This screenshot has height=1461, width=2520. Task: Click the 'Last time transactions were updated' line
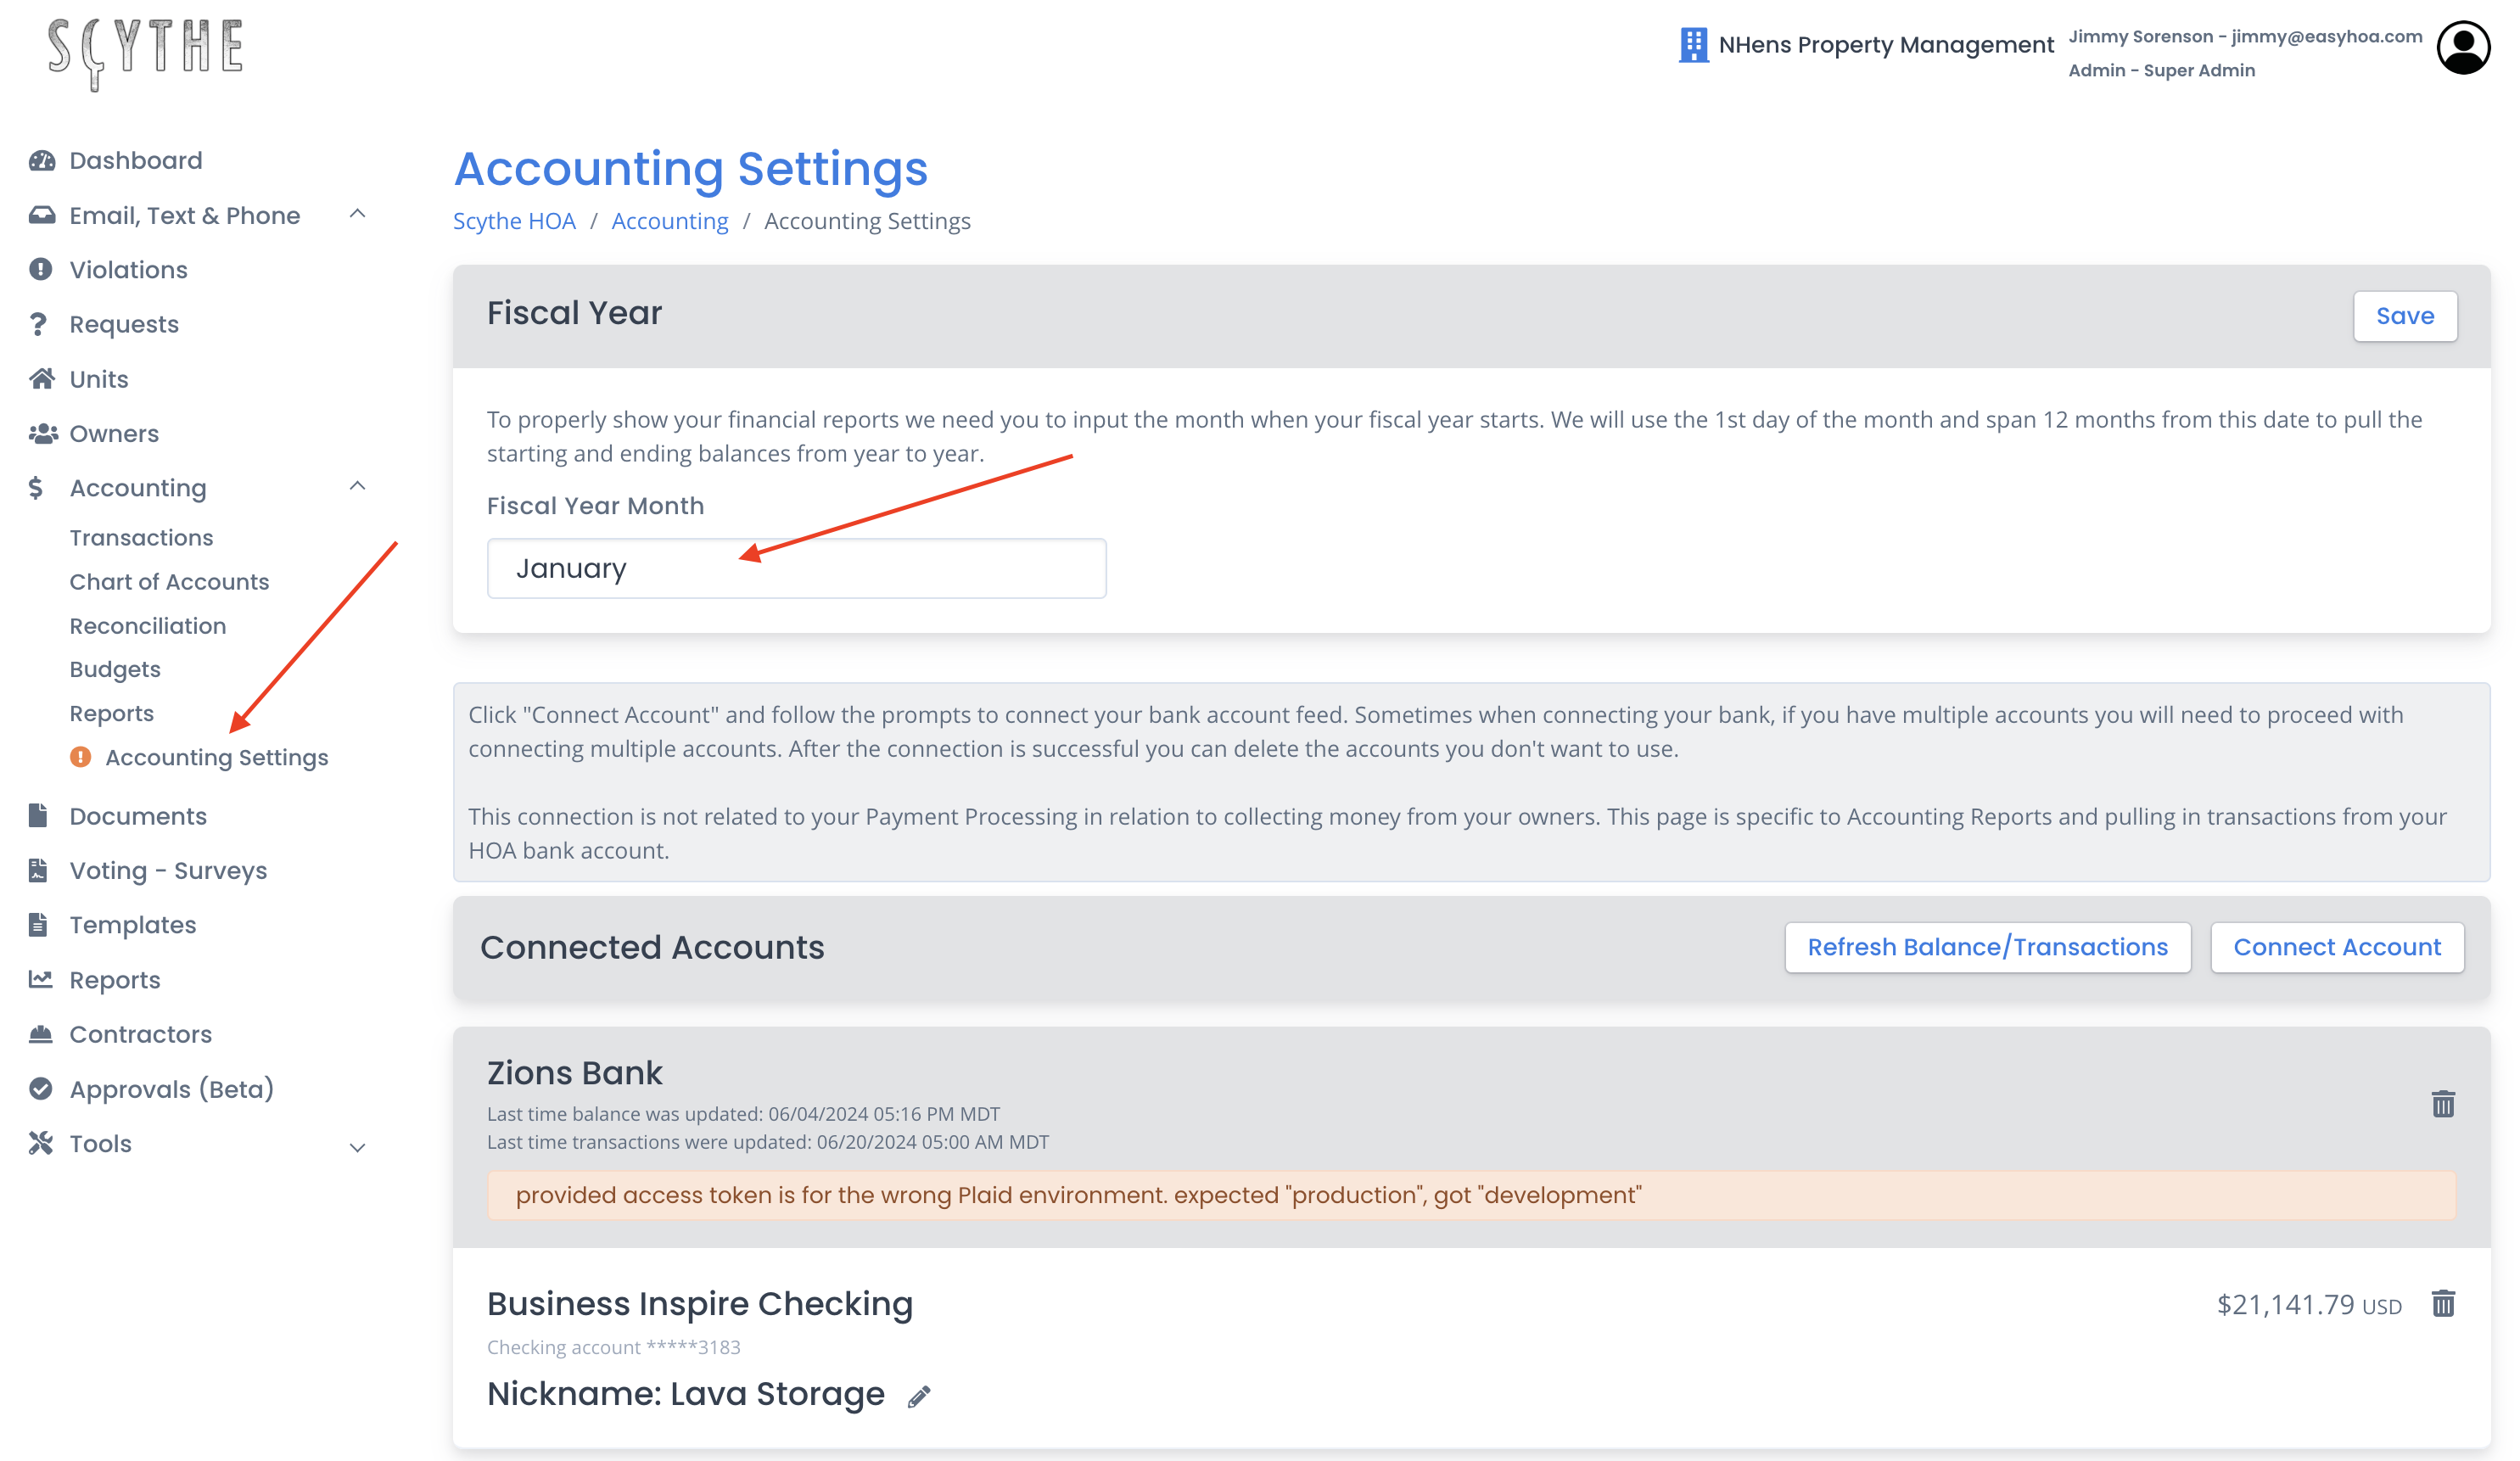768,1142
